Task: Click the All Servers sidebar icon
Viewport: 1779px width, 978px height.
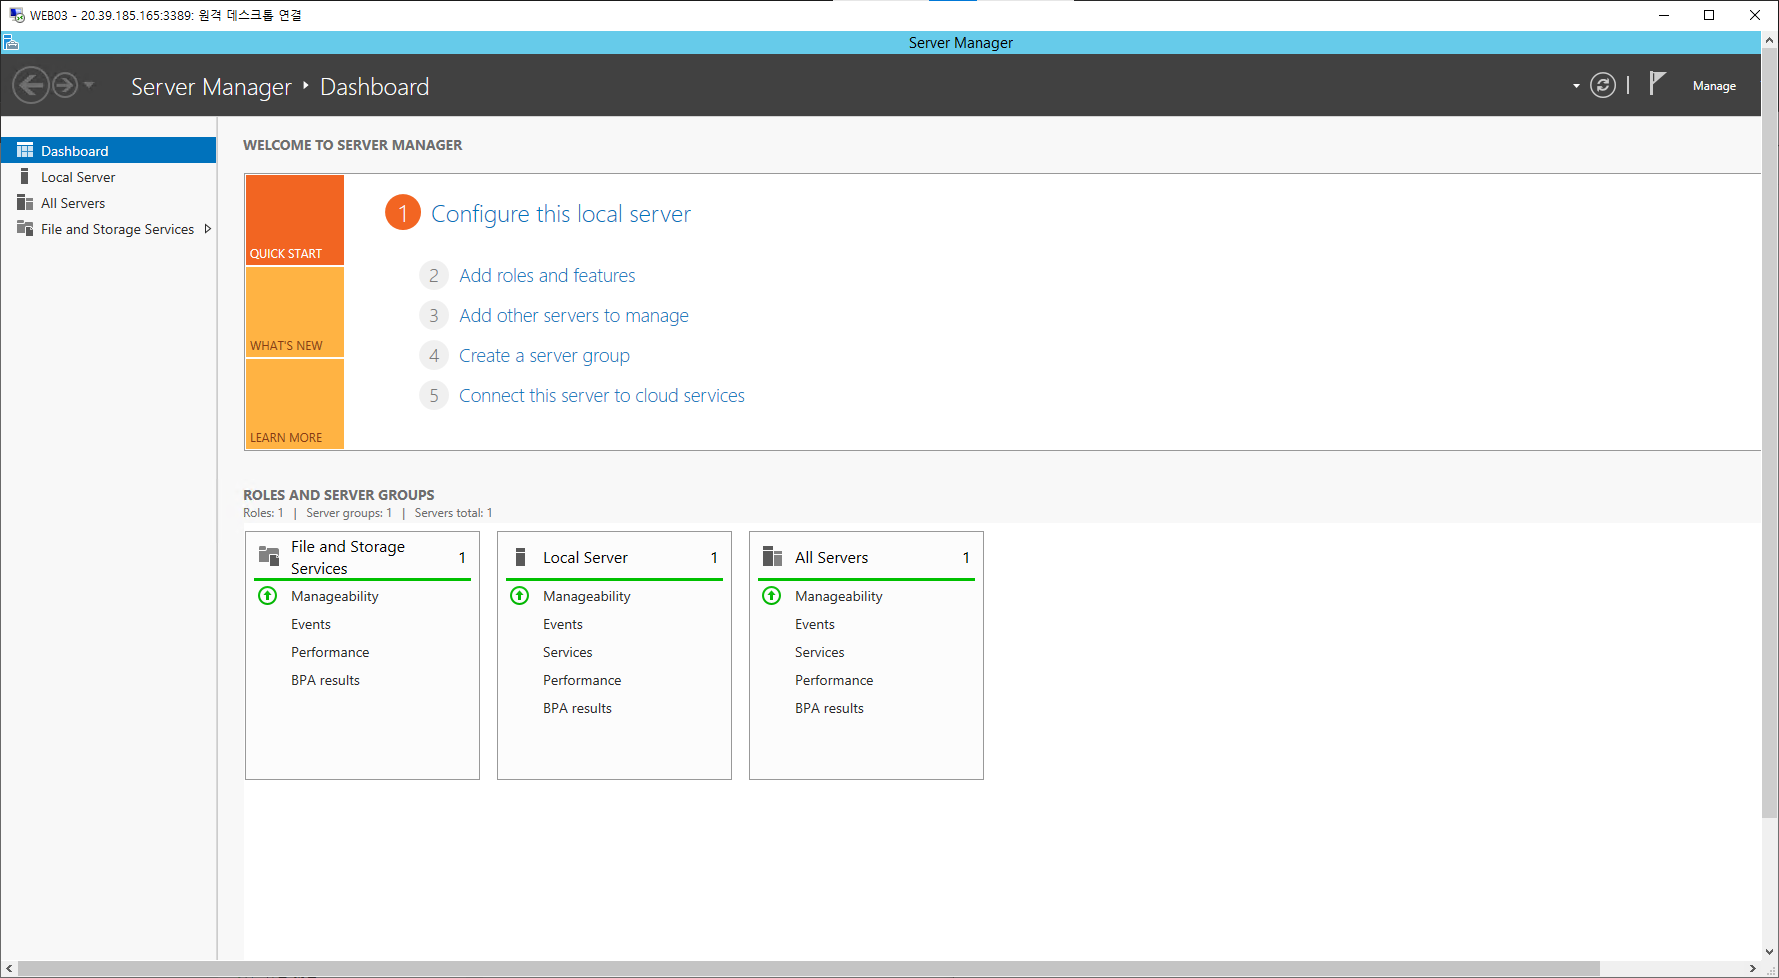Action: click(25, 202)
